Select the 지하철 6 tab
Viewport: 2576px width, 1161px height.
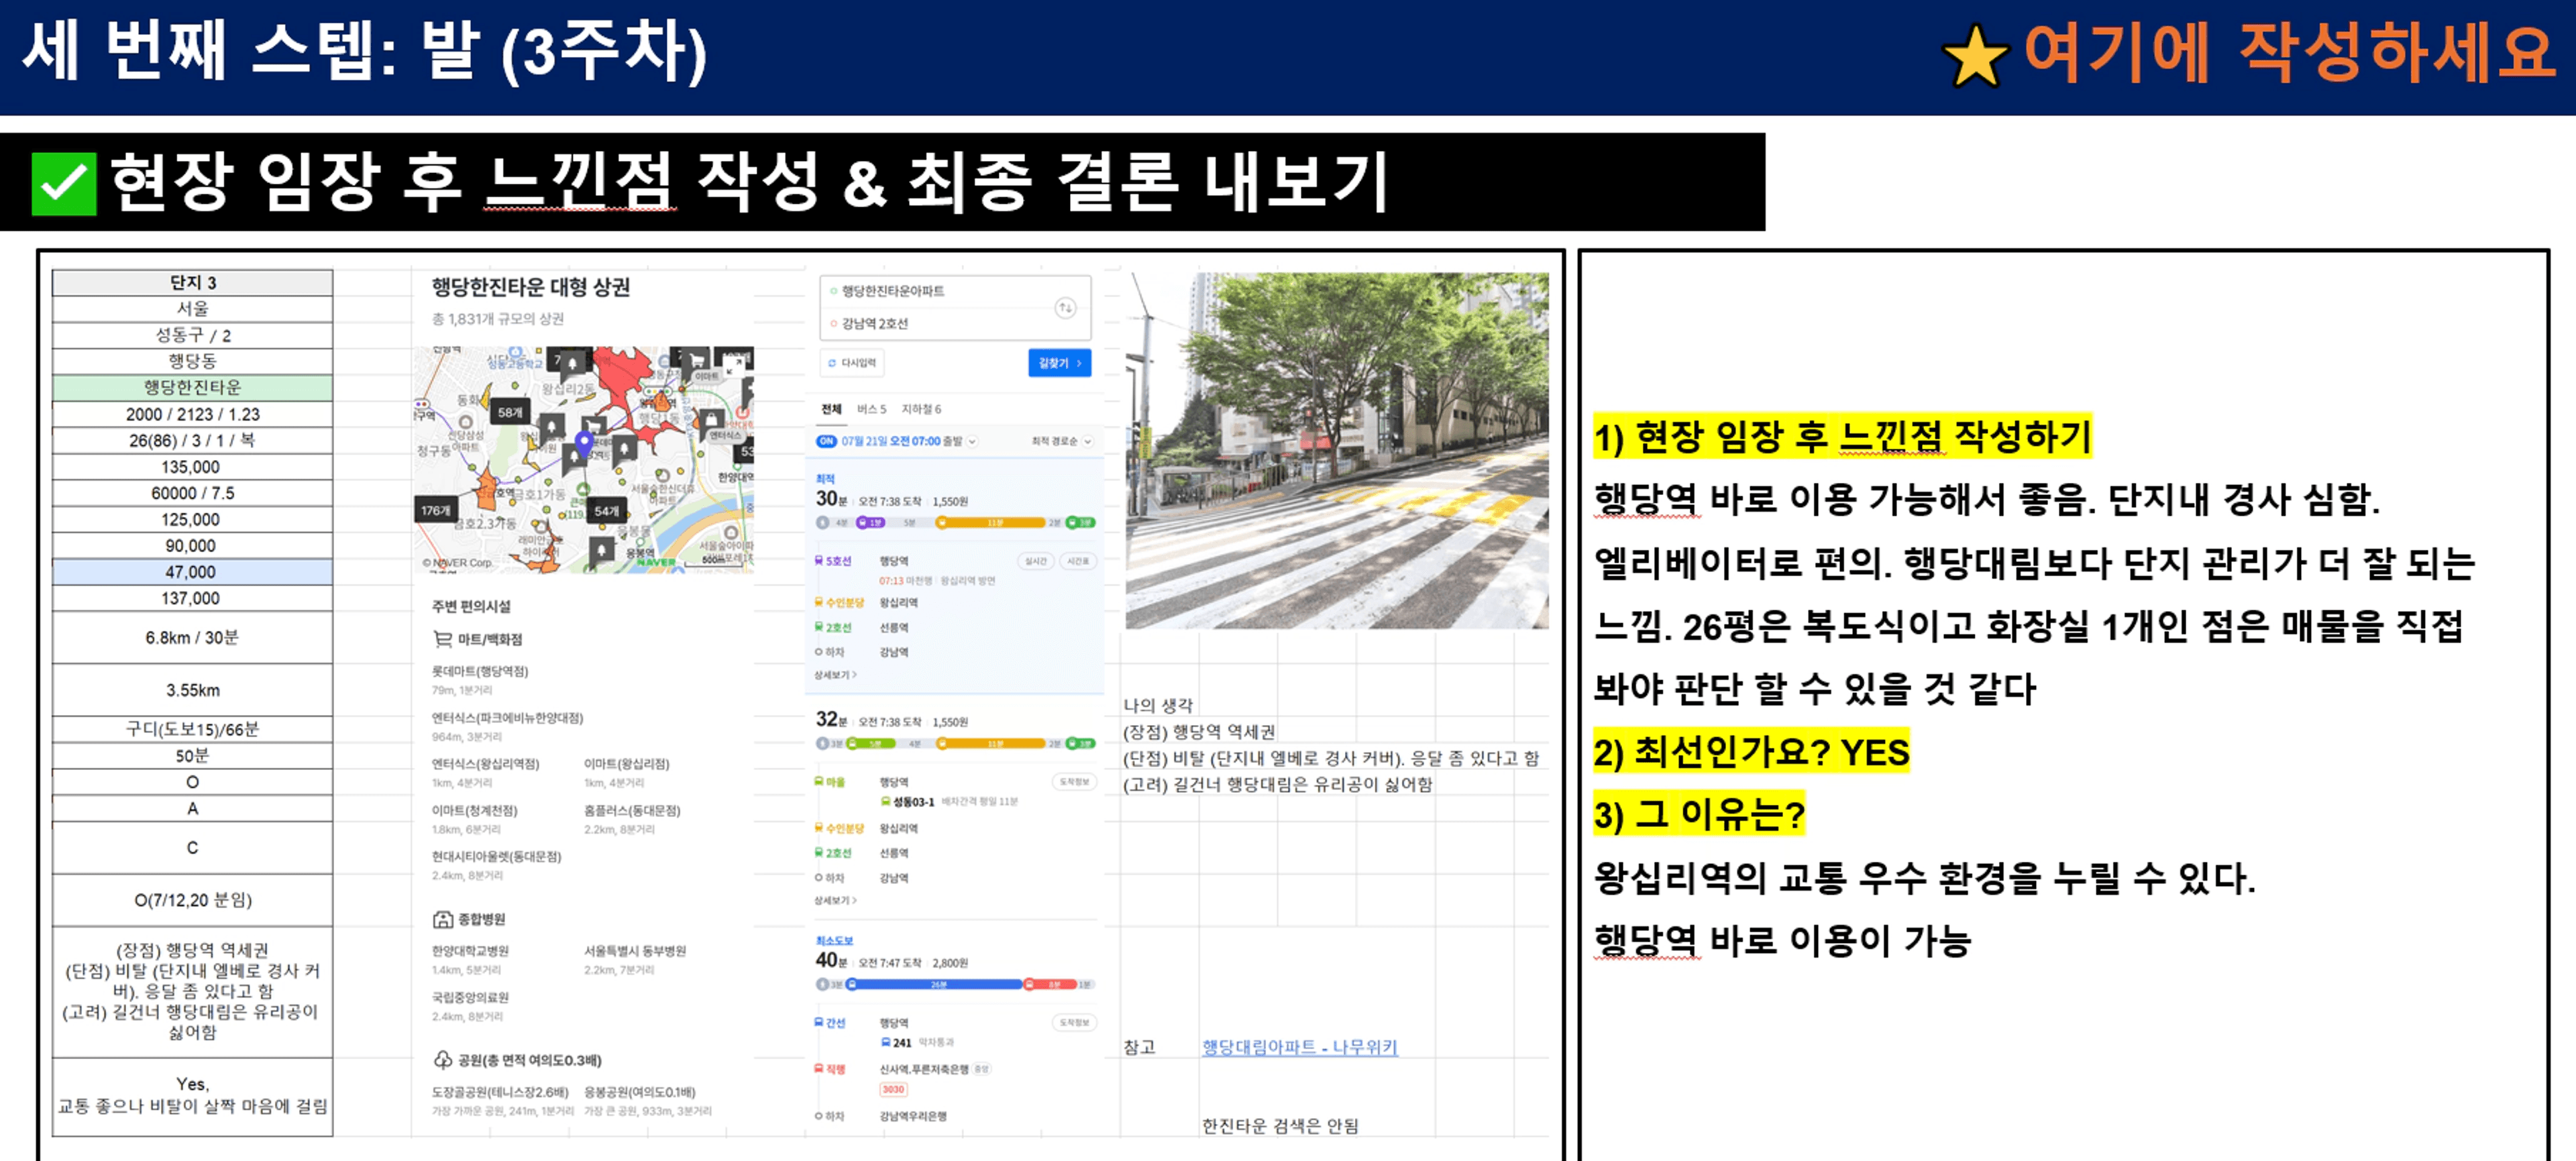pos(921,409)
